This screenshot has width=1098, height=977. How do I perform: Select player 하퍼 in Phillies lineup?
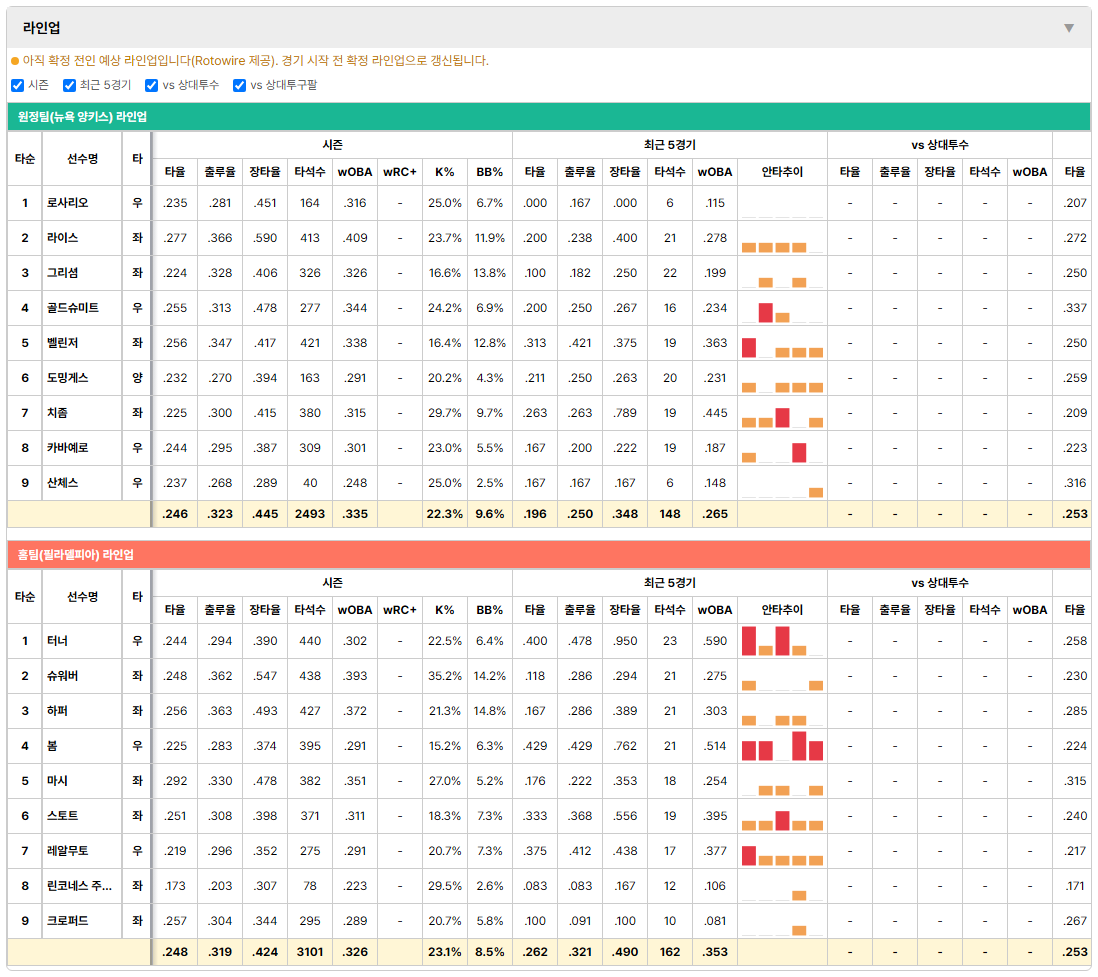[57, 711]
